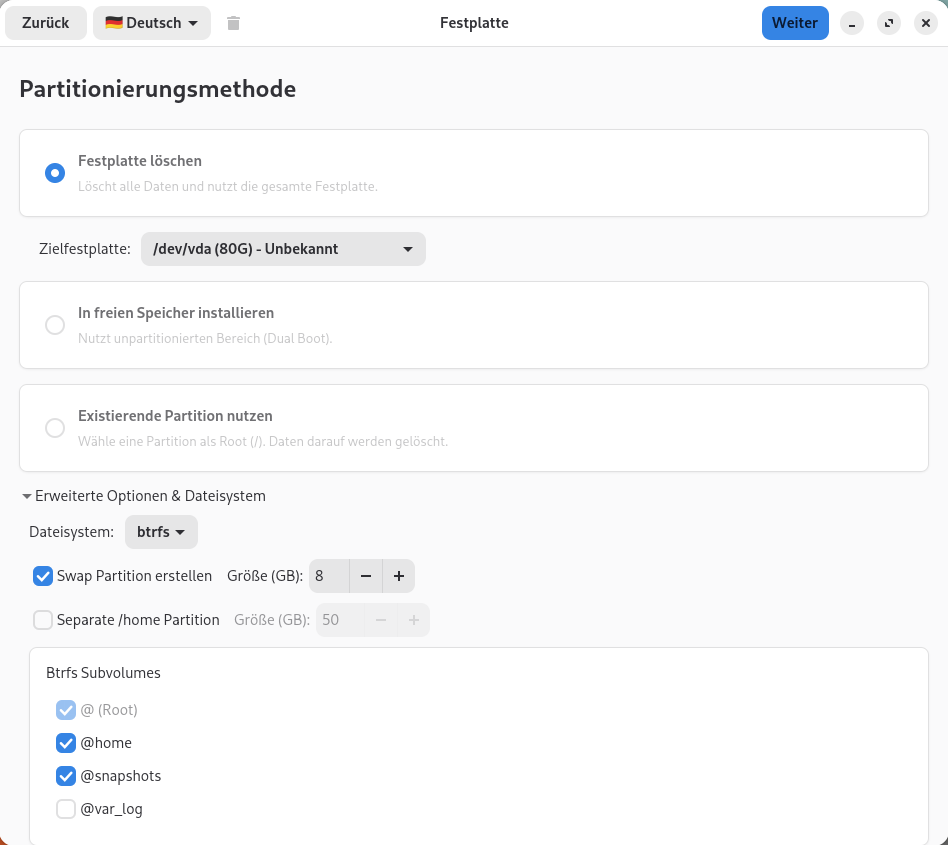The height and width of the screenshot is (845, 948).
Task: Open the btrfs Dateisystem dropdown
Action: (161, 532)
